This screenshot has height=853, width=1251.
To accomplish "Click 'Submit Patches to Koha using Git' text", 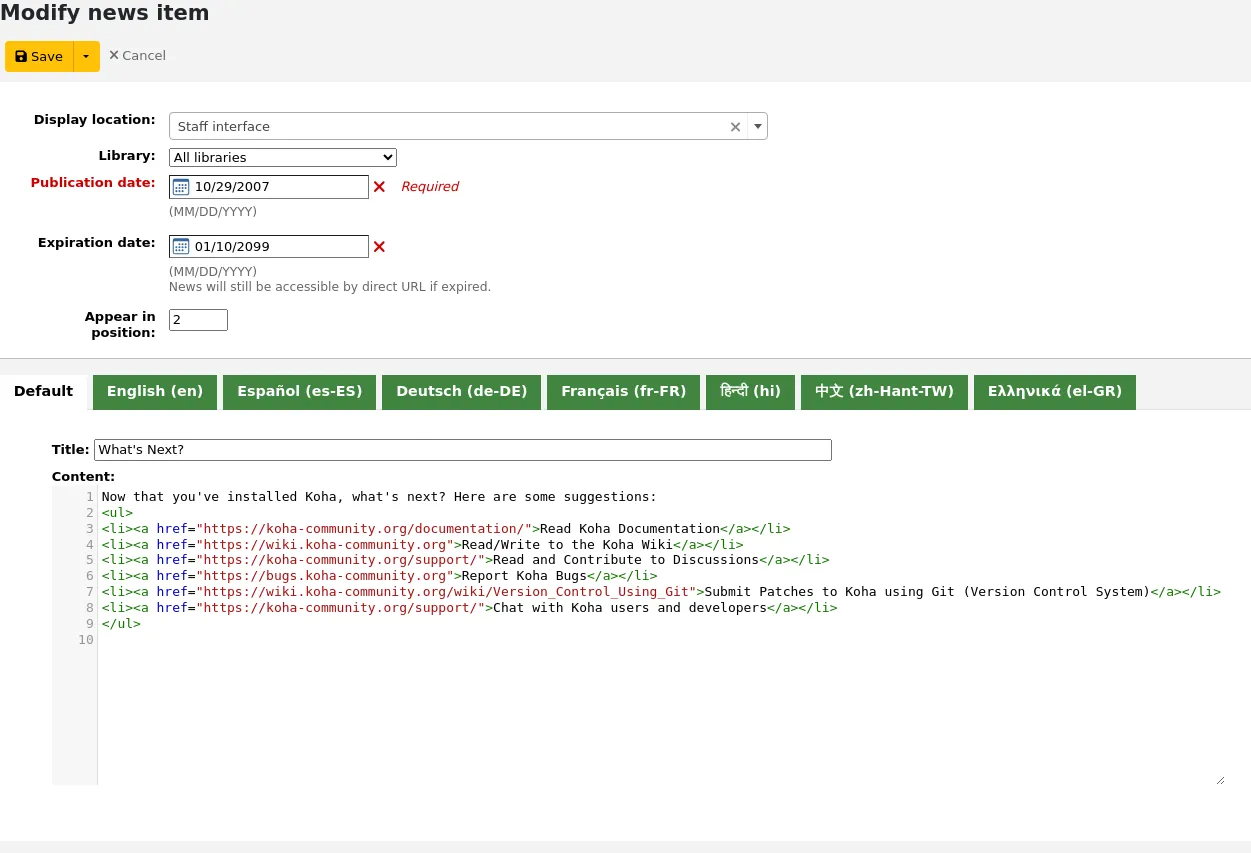I will 830,592.
